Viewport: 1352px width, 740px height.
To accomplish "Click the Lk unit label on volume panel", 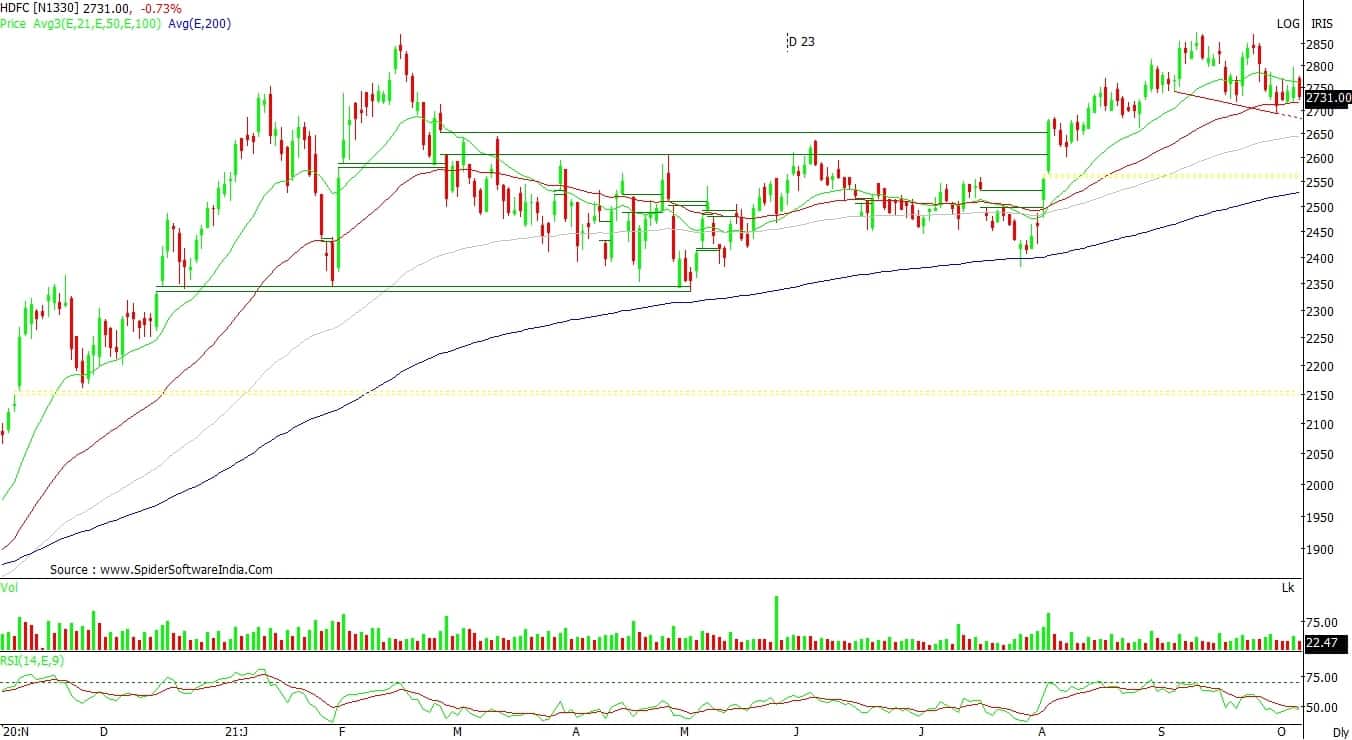I will [x=1288, y=588].
